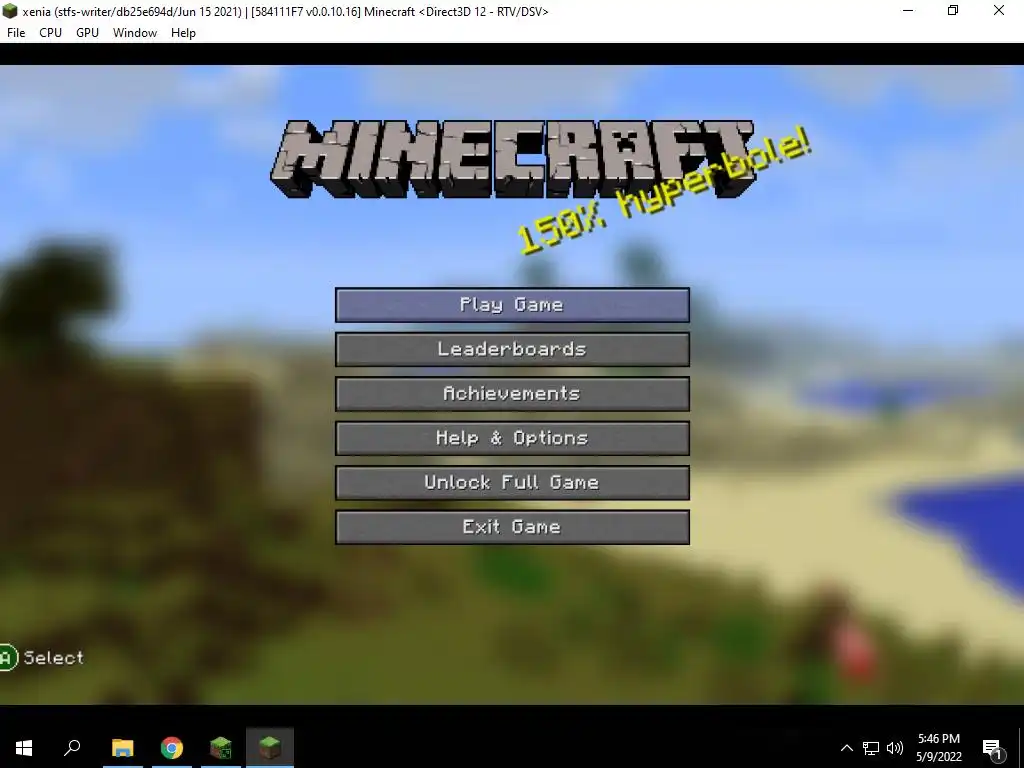Choose Exit Game
Viewport: 1024px width, 768px height.
click(512, 527)
